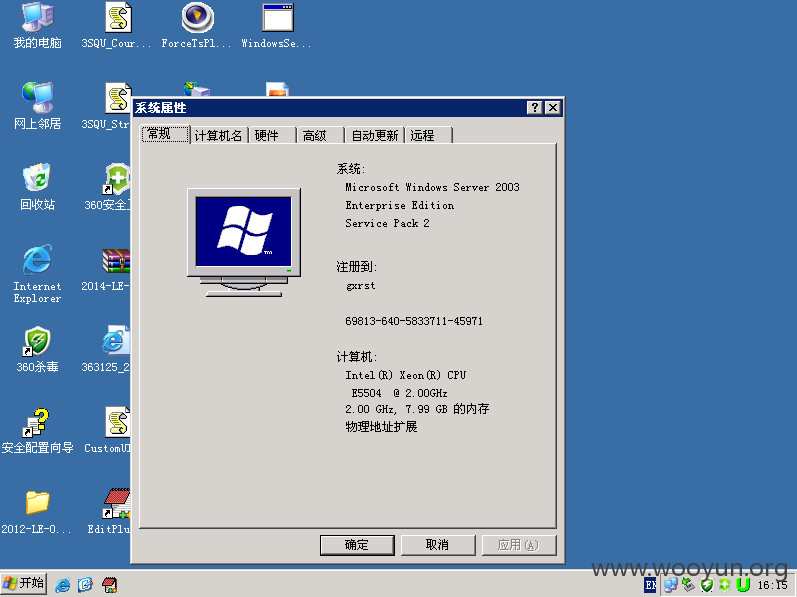Screen dimensions: 797x597
Task: Switch to the 远程 tab
Action: pos(428,135)
